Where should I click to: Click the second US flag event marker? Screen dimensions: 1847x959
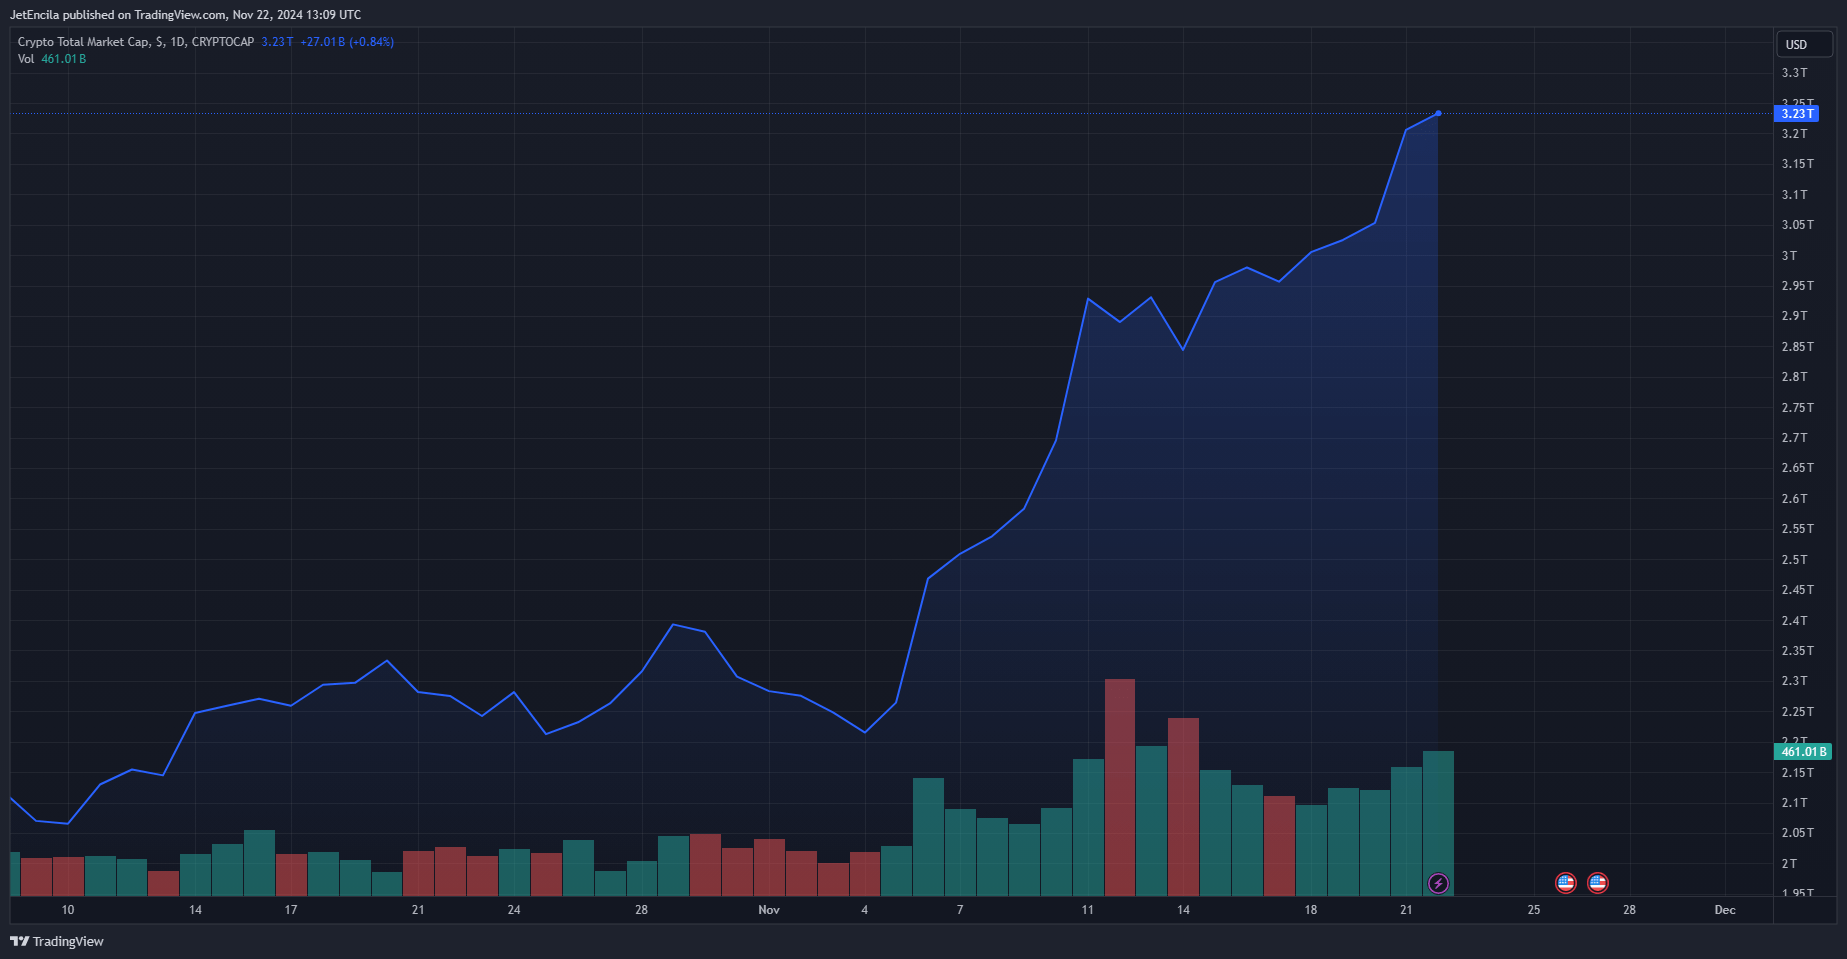(x=1597, y=883)
